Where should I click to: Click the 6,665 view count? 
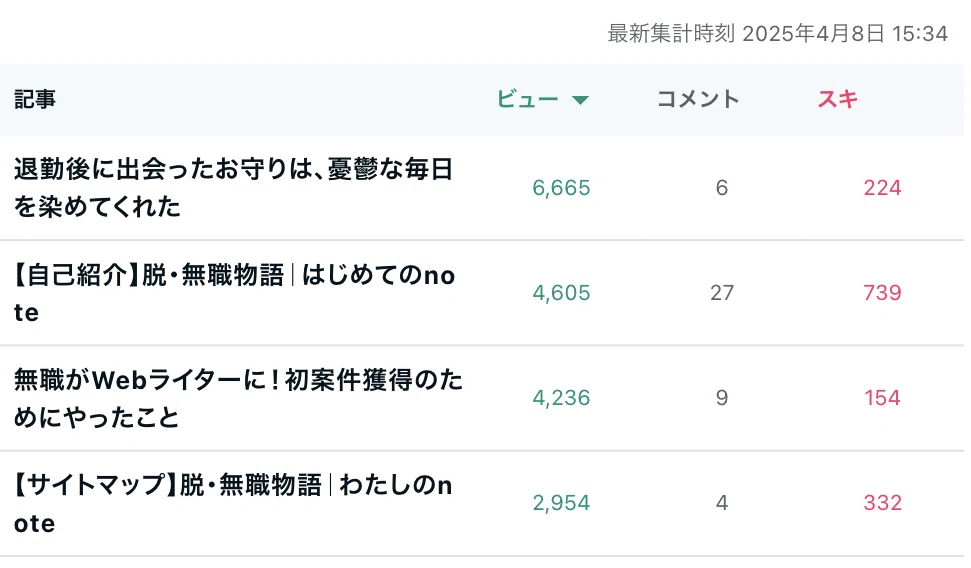(x=561, y=188)
